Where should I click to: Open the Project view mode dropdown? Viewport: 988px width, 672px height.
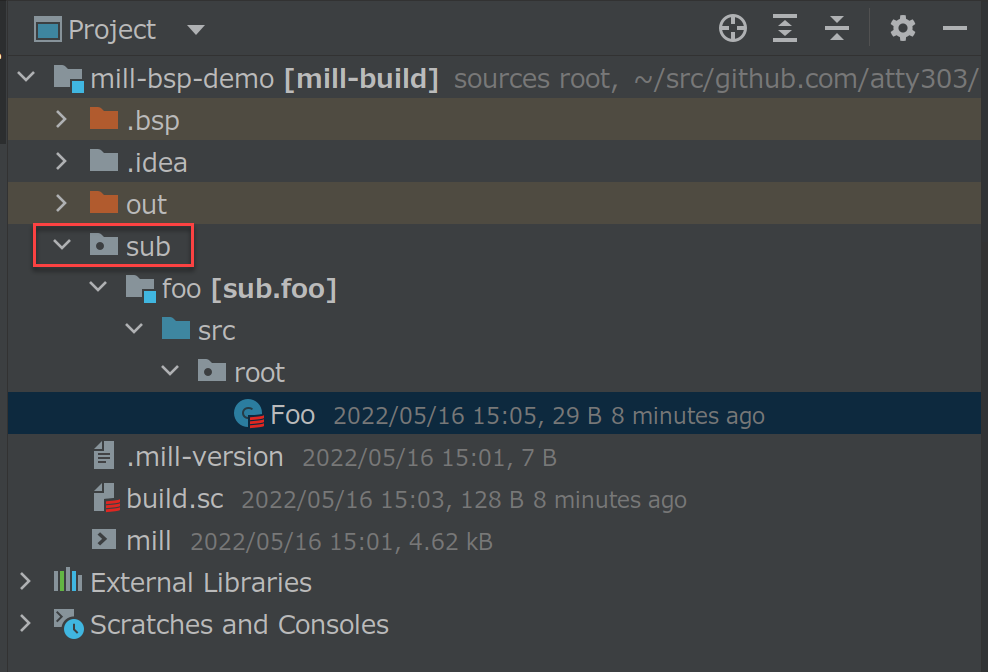196,28
